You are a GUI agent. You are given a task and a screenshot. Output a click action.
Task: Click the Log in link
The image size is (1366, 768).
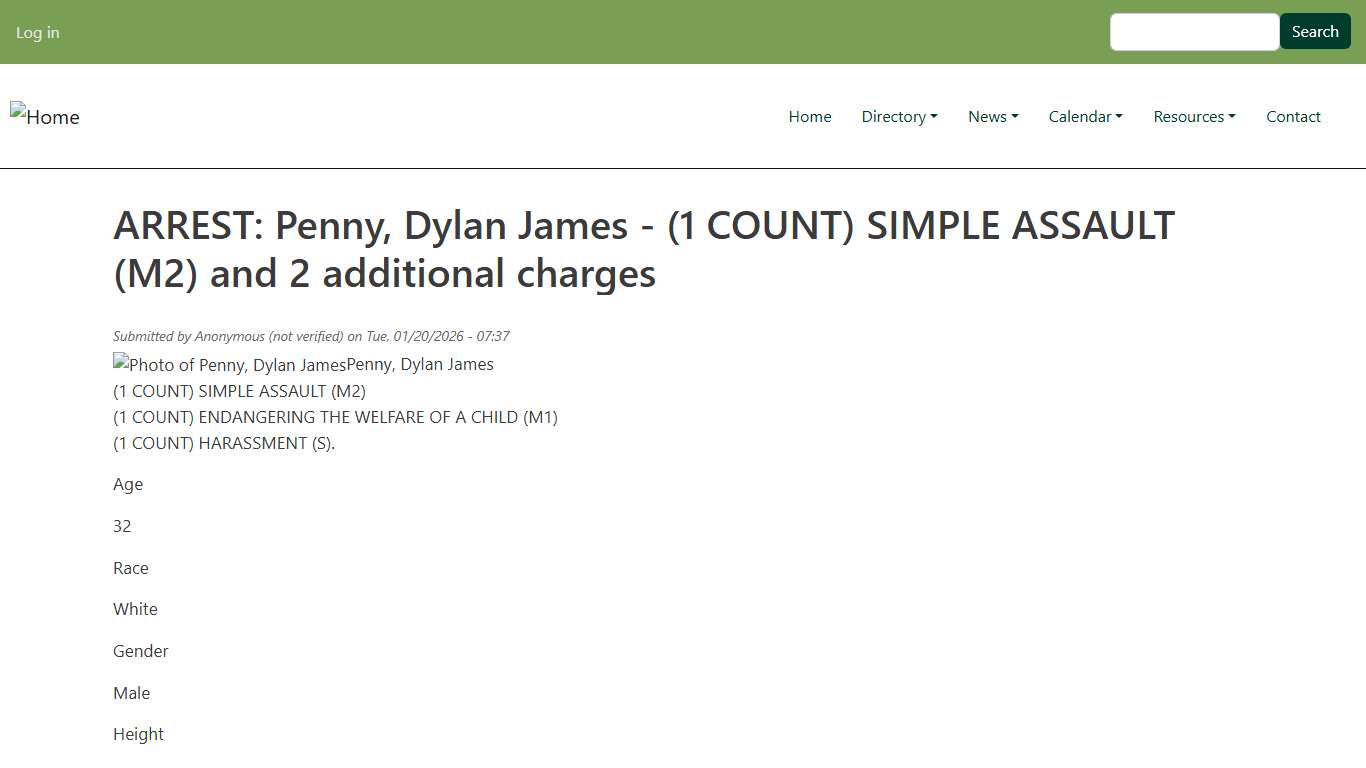[37, 32]
